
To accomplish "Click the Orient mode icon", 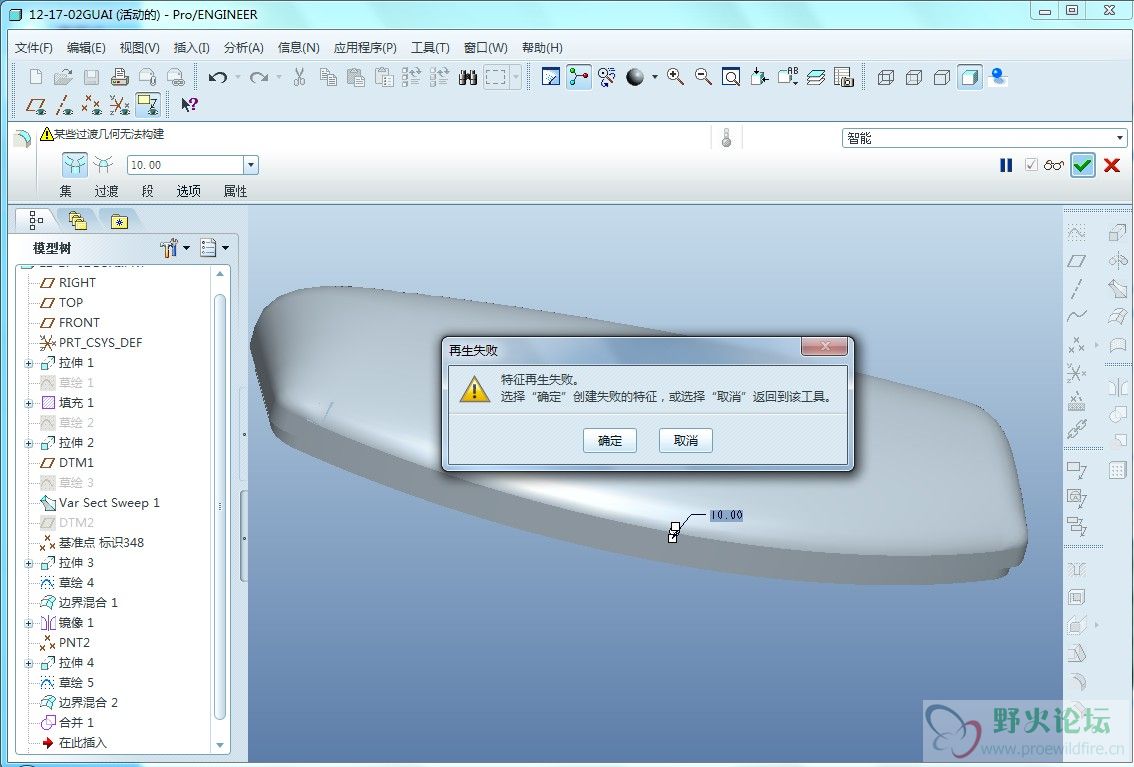I will [x=607, y=77].
